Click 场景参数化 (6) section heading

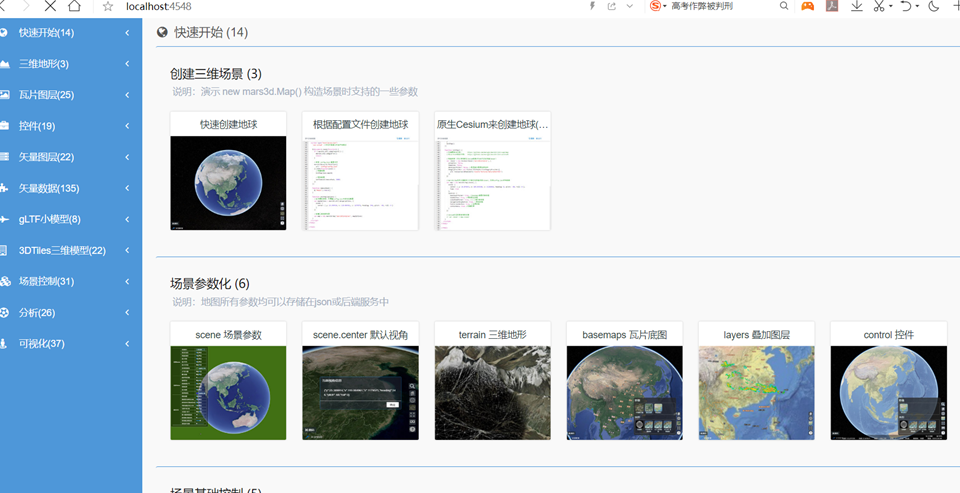coord(210,284)
